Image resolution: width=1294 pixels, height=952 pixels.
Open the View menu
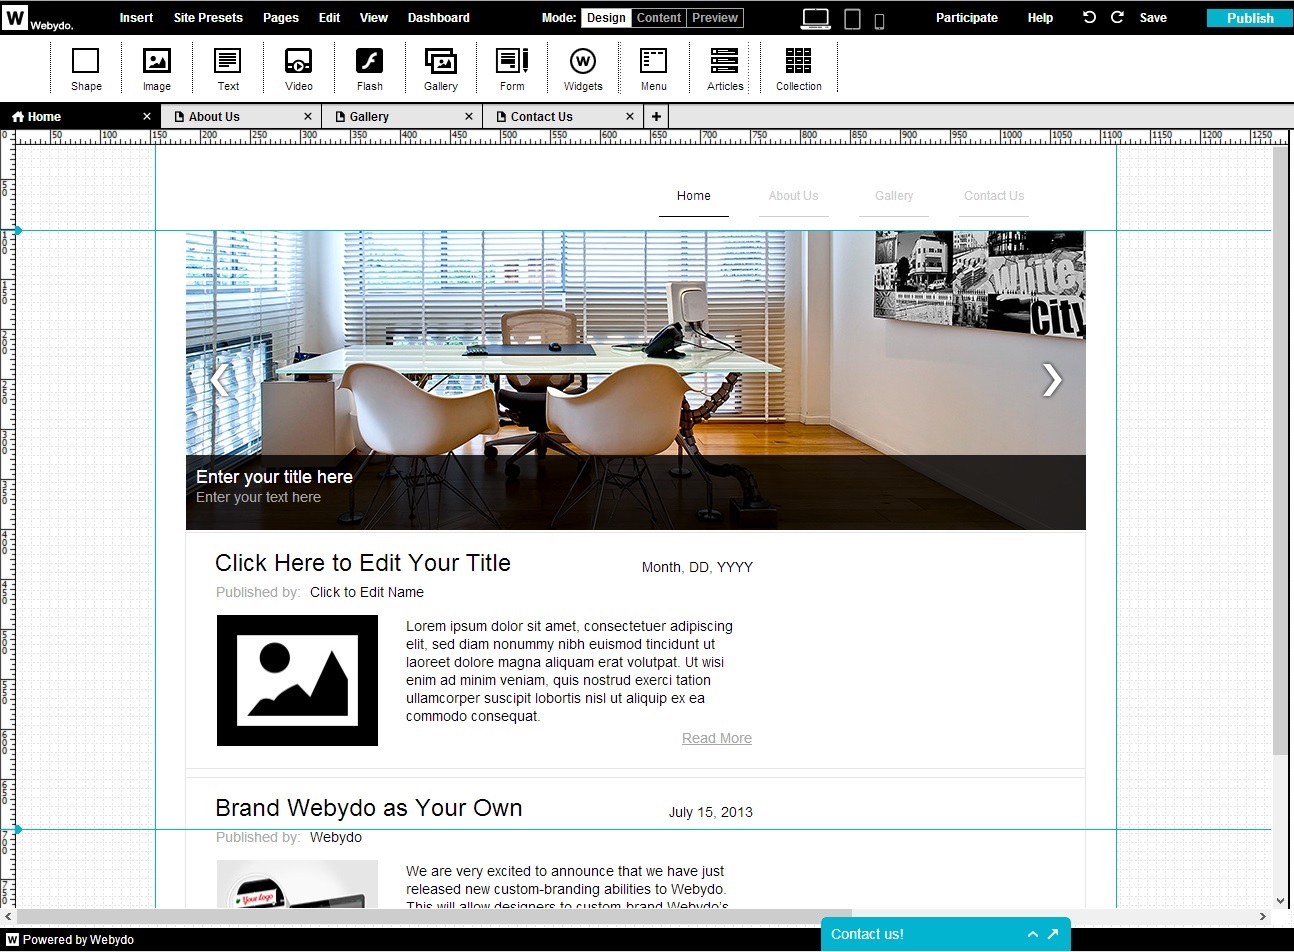(374, 18)
